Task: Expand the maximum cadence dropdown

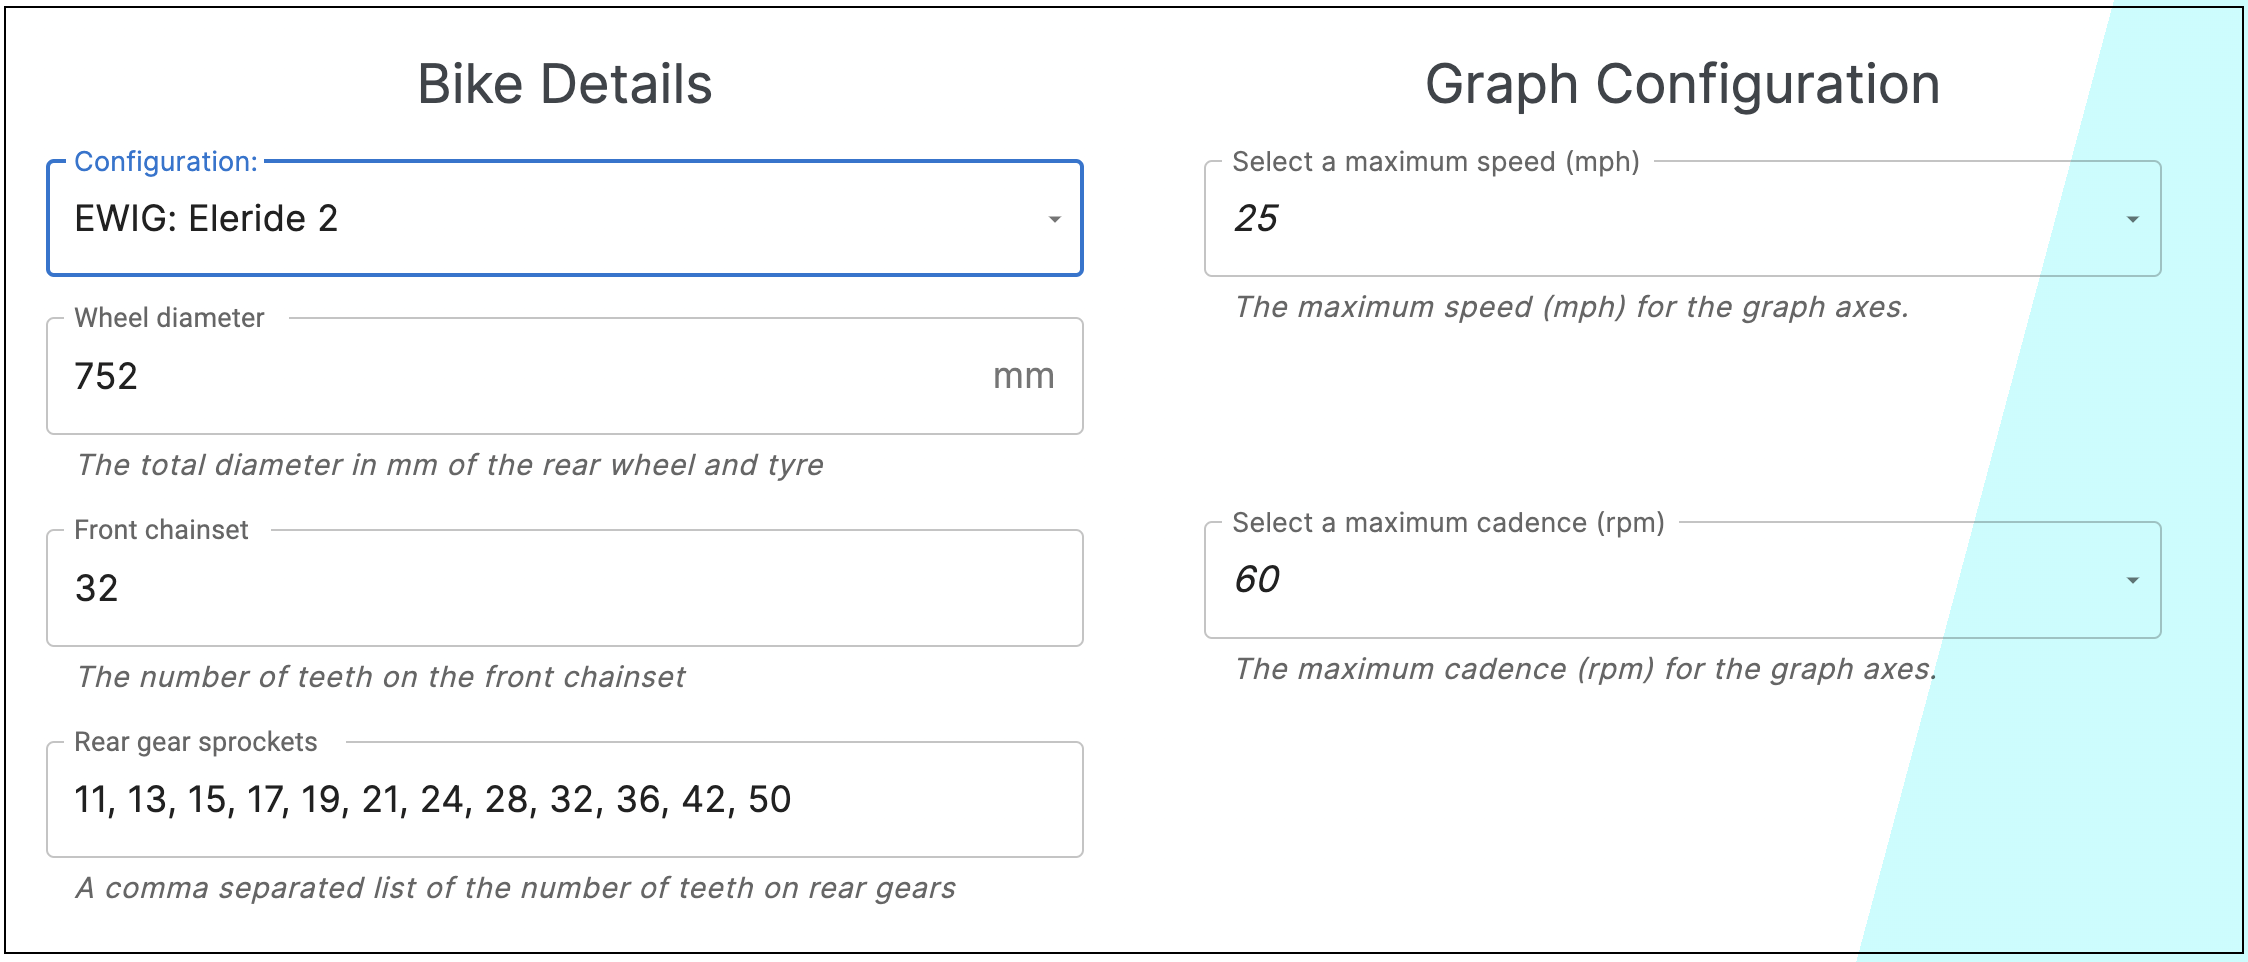Action: point(1680,580)
